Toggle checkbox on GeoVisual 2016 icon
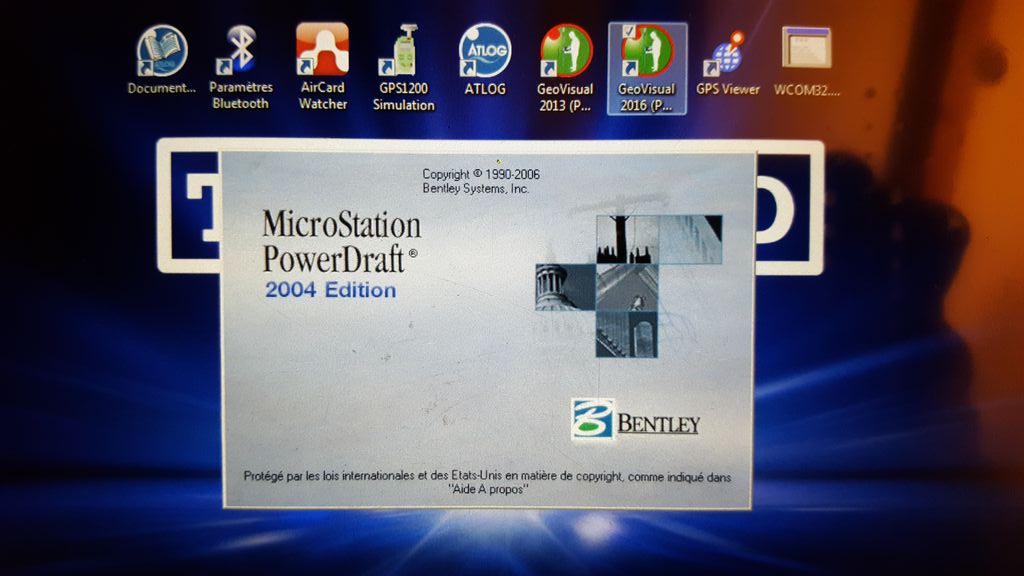Screen dimensions: 1024x576 (628, 31)
